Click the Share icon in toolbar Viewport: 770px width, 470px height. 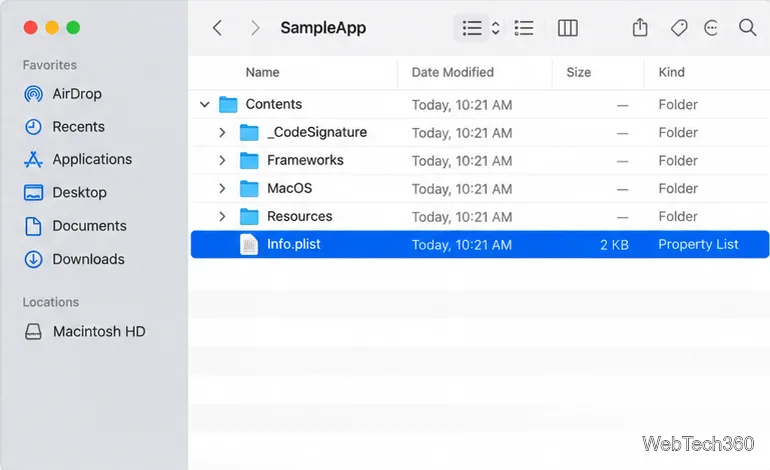[x=640, y=28]
